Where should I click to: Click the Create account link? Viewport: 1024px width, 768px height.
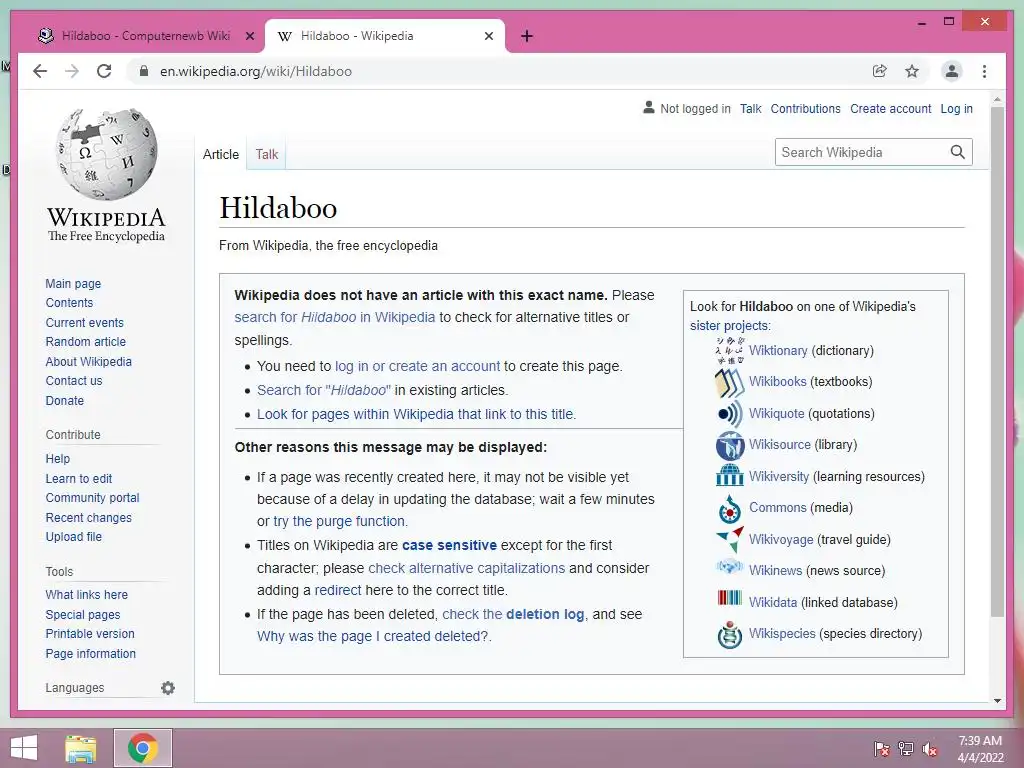(x=890, y=109)
